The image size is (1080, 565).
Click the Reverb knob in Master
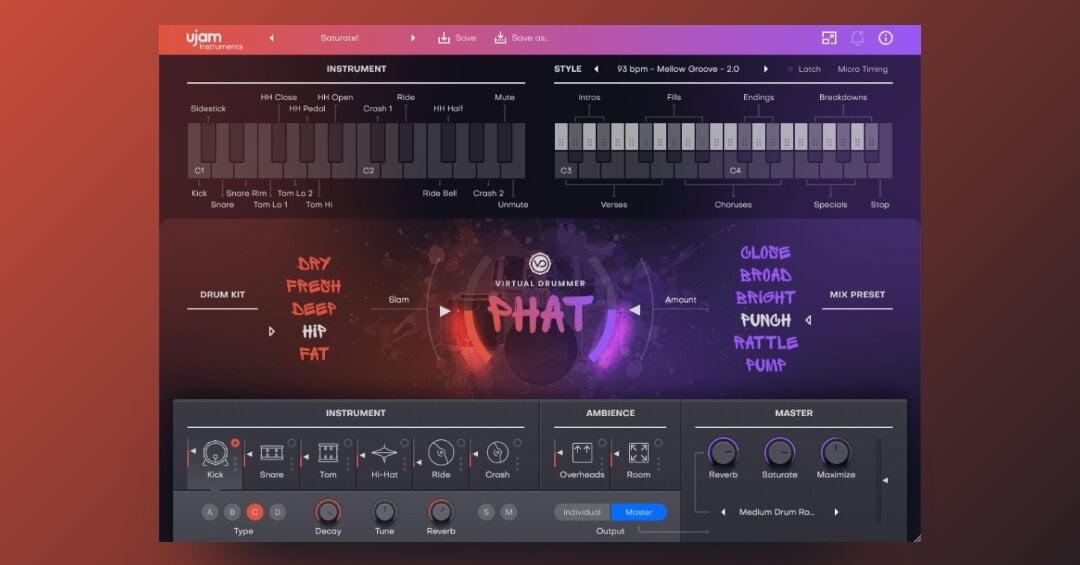coord(723,453)
